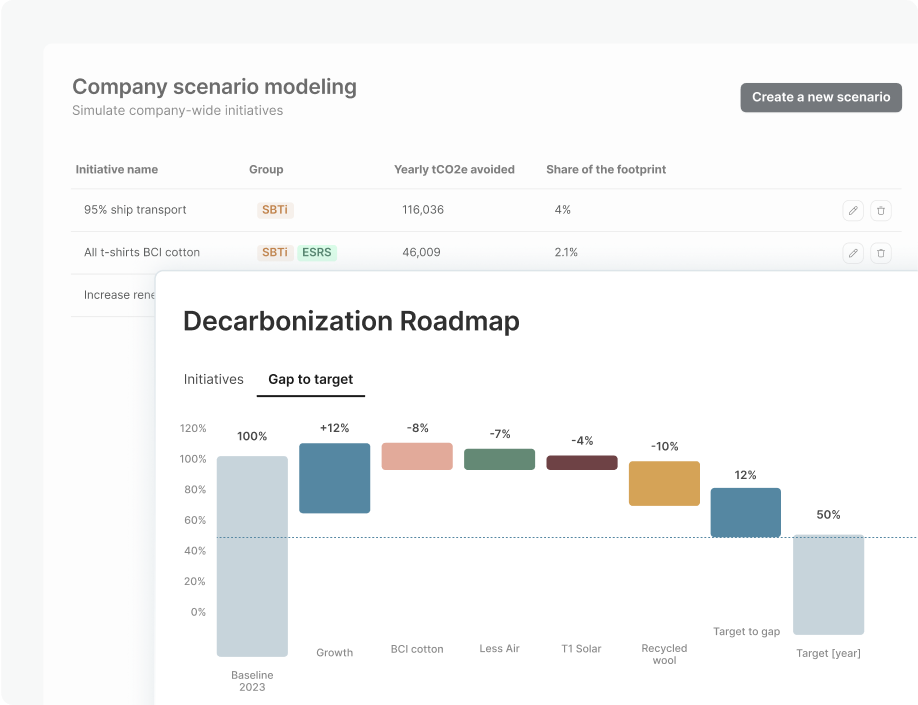Click Create a new scenario button
This screenshot has height=705, width=918.
pos(821,97)
